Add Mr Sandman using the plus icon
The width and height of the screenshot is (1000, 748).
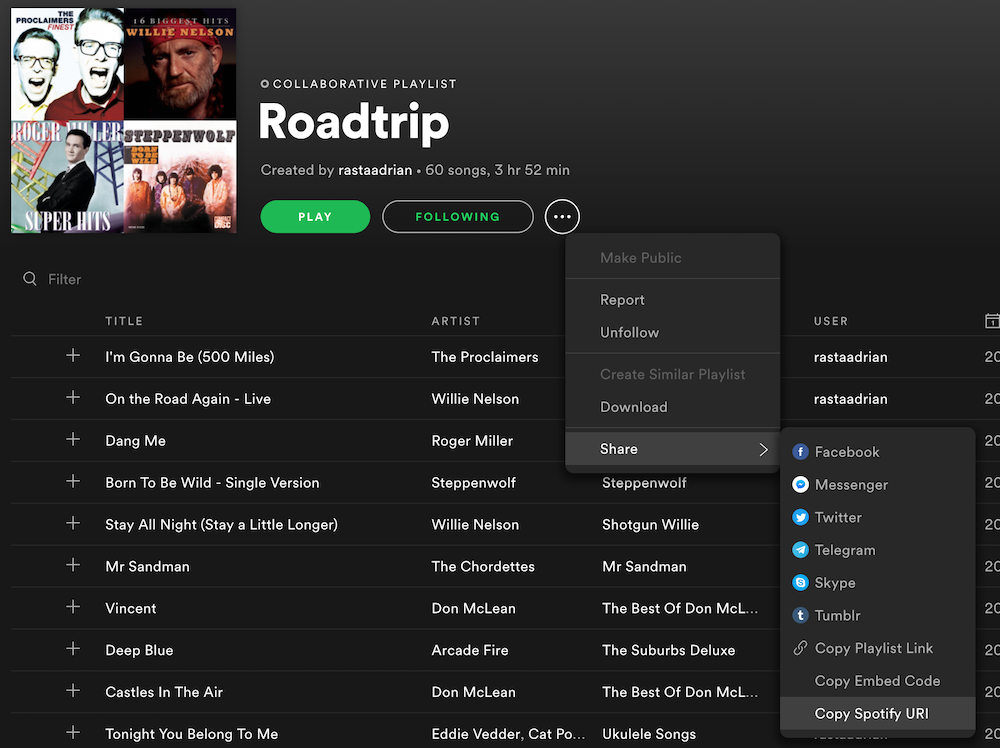point(73,565)
